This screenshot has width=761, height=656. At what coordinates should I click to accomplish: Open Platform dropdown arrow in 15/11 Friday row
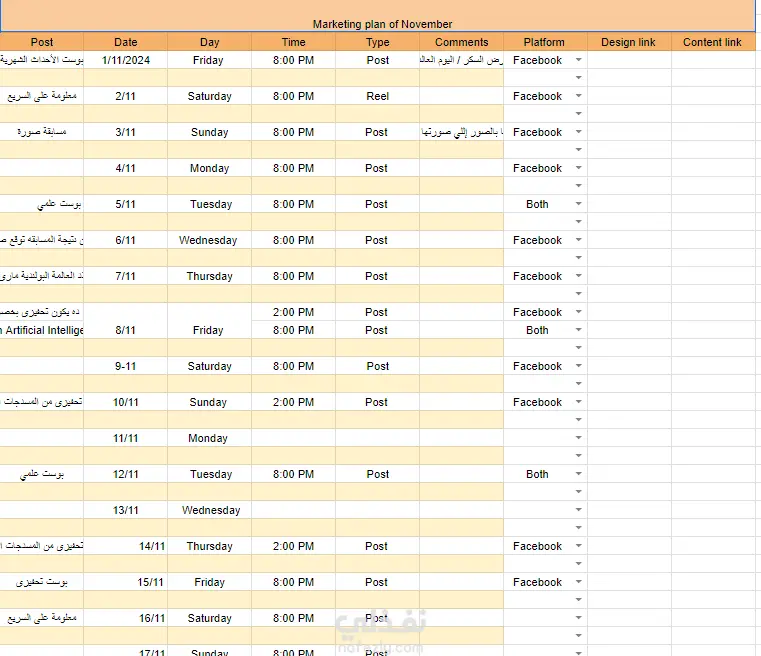click(579, 582)
